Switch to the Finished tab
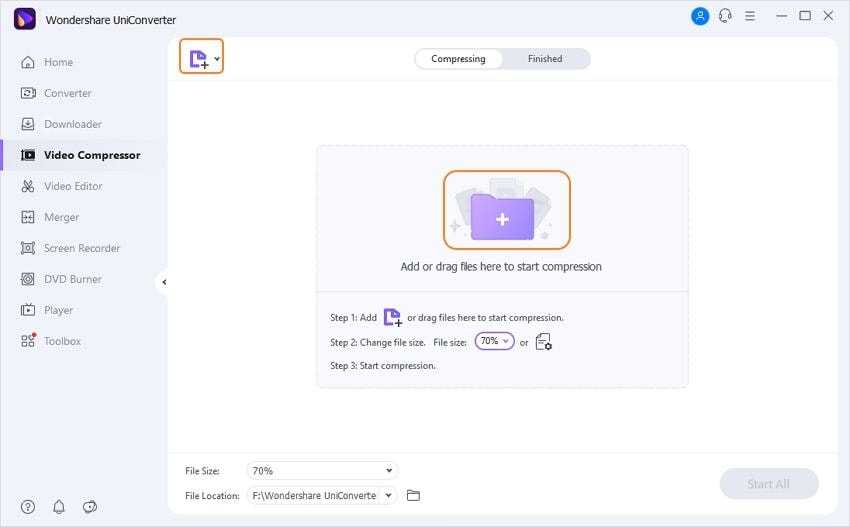This screenshot has width=850, height=527. coord(545,59)
